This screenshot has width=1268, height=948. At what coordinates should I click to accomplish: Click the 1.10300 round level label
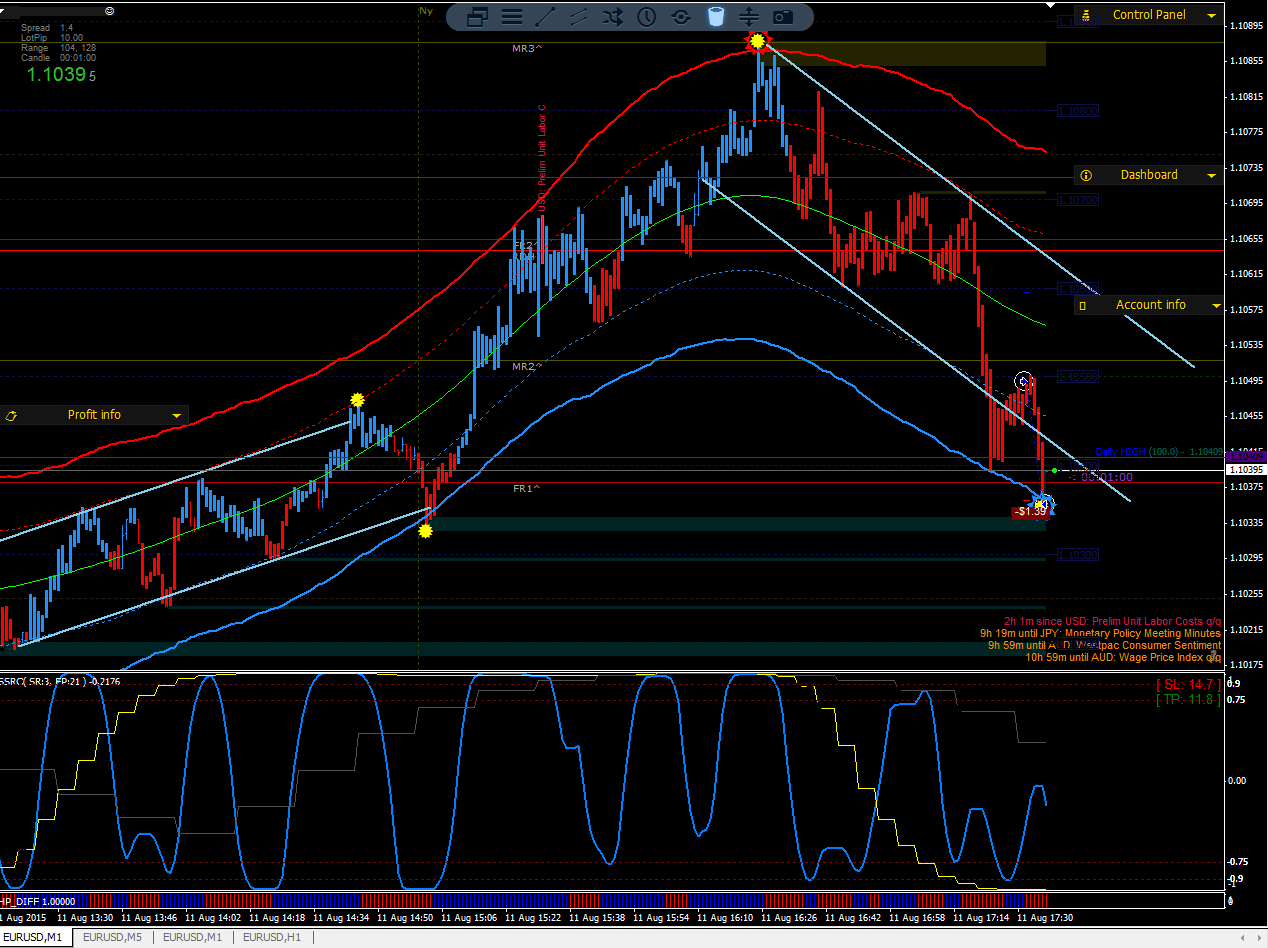[x=1078, y=554]
